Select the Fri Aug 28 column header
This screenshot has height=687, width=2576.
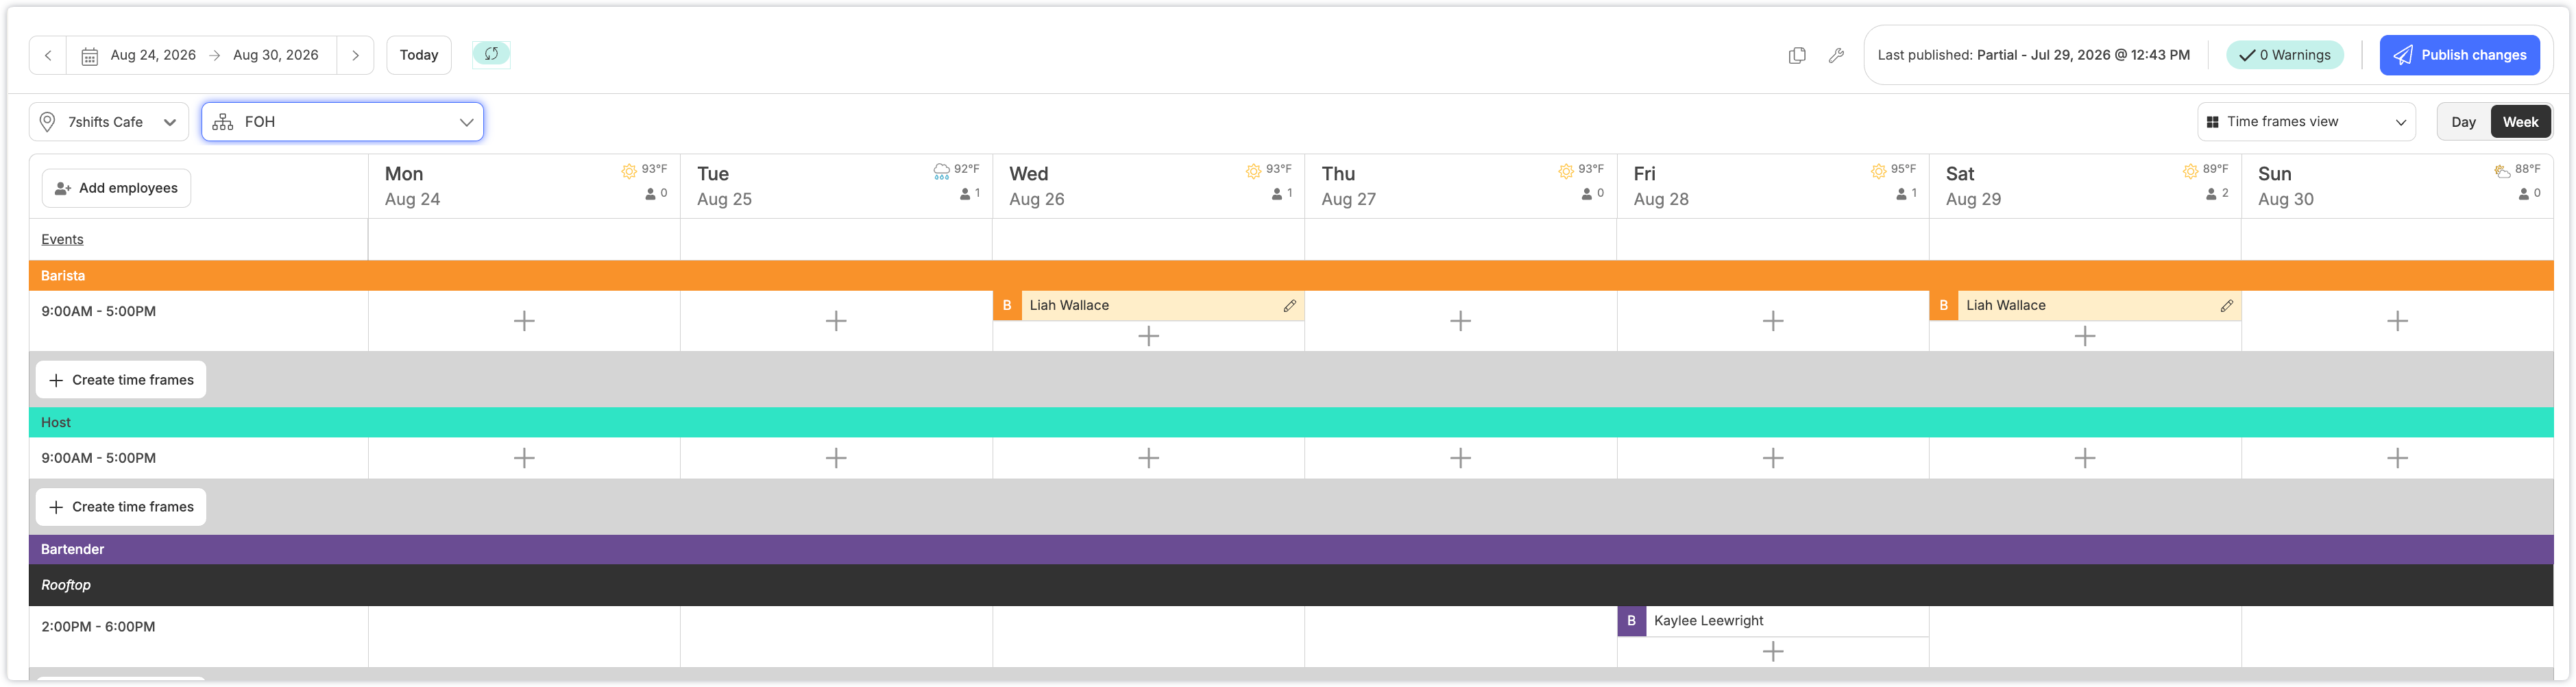click(x=1773, y=186)
